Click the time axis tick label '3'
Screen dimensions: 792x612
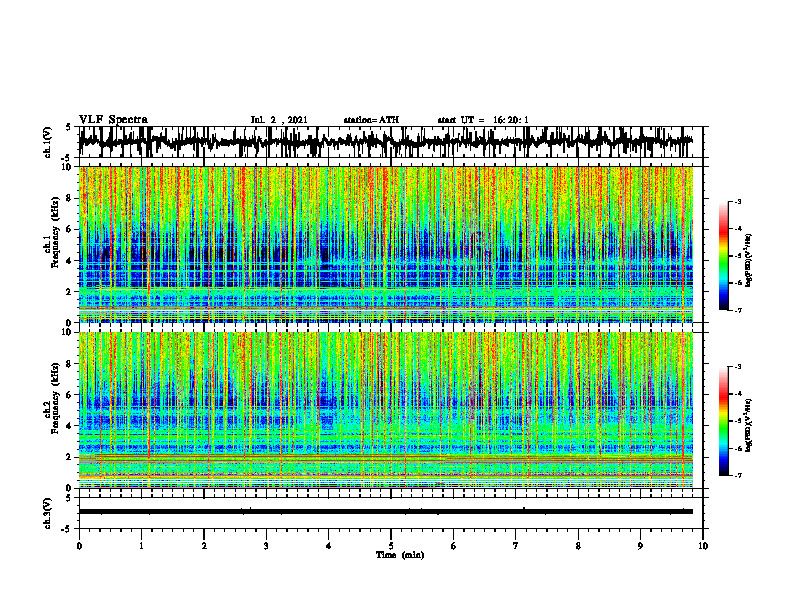[x=266, y=546]
